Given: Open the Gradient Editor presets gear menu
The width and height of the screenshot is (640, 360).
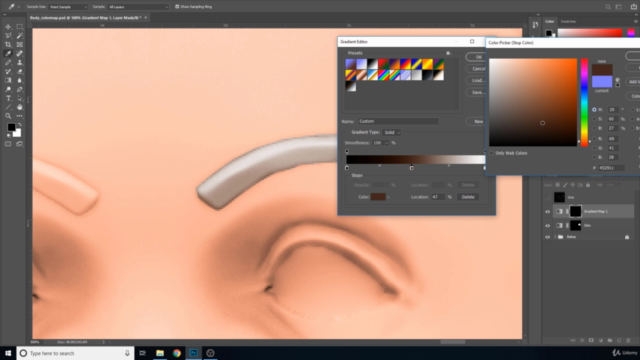Looking at the screenshot, I should coord(449,53).
